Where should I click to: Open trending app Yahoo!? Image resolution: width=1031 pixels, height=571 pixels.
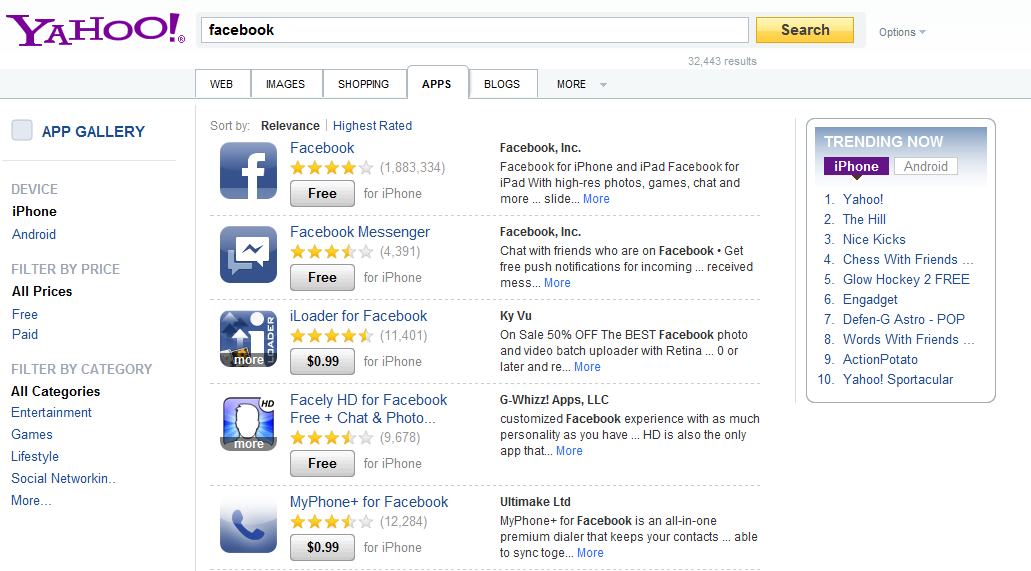863,199
